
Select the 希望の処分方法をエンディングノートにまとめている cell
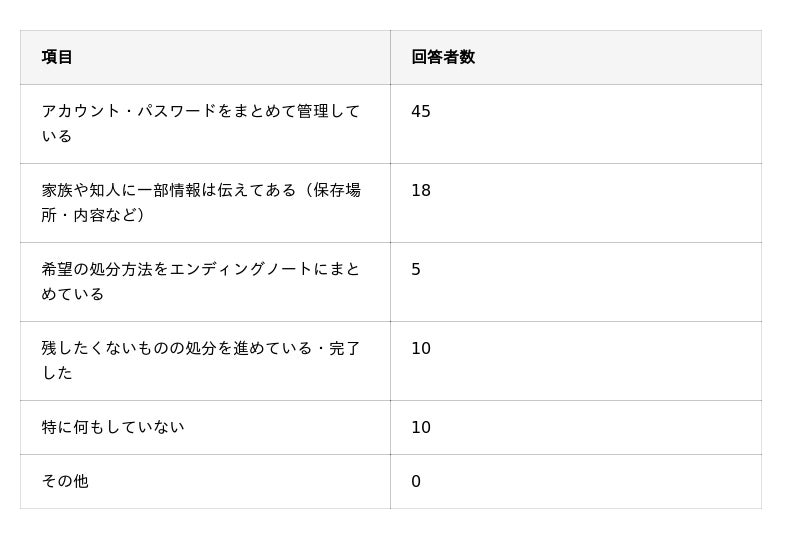point(200,281)
